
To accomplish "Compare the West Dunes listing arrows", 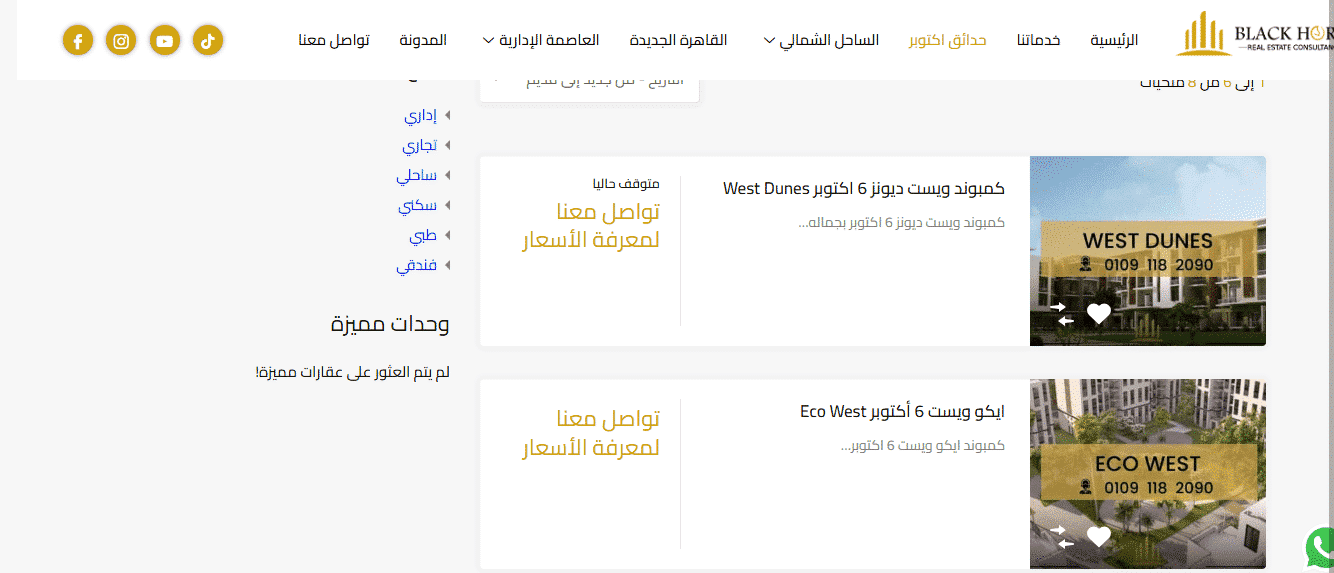I will coord(1062,314).
